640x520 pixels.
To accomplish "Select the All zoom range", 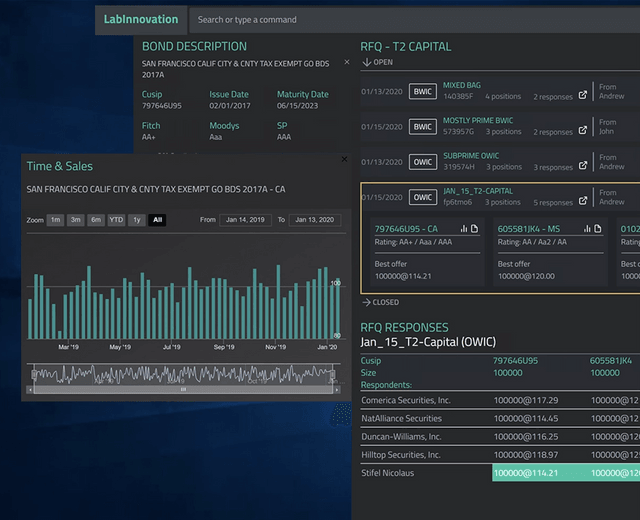I will point(157,219).
